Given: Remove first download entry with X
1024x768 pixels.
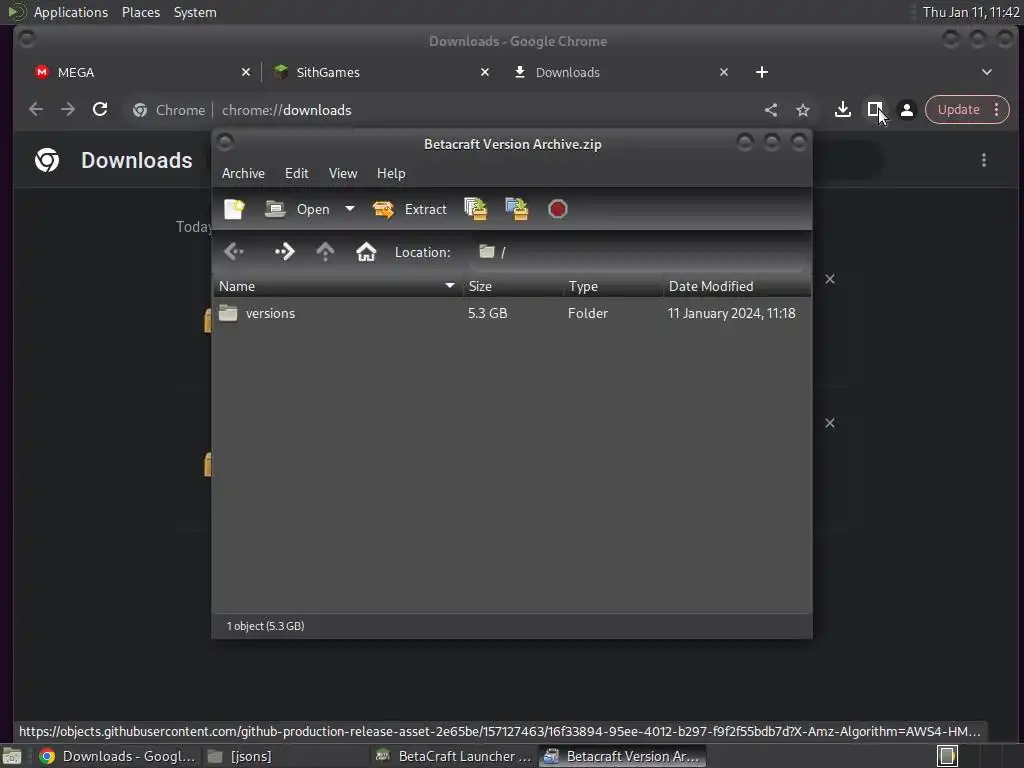Looking at the screenshot, I should [x=830, y=280].
